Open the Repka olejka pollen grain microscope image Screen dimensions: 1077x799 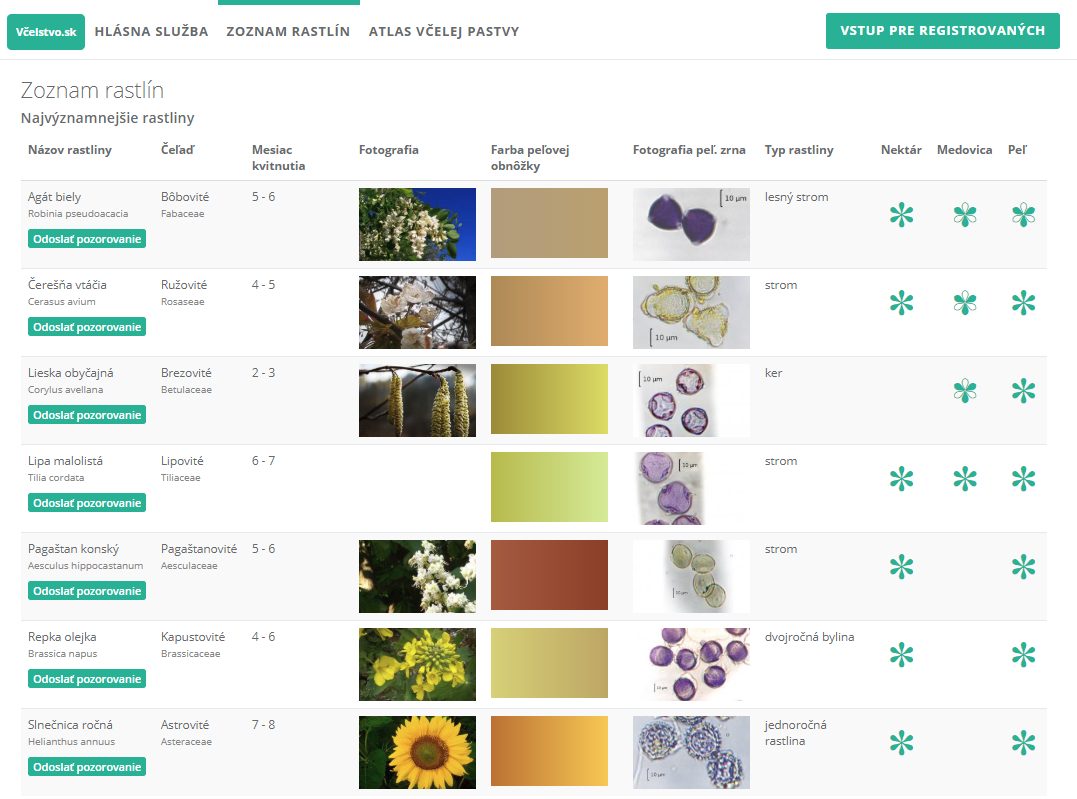[x=691, y=664]
